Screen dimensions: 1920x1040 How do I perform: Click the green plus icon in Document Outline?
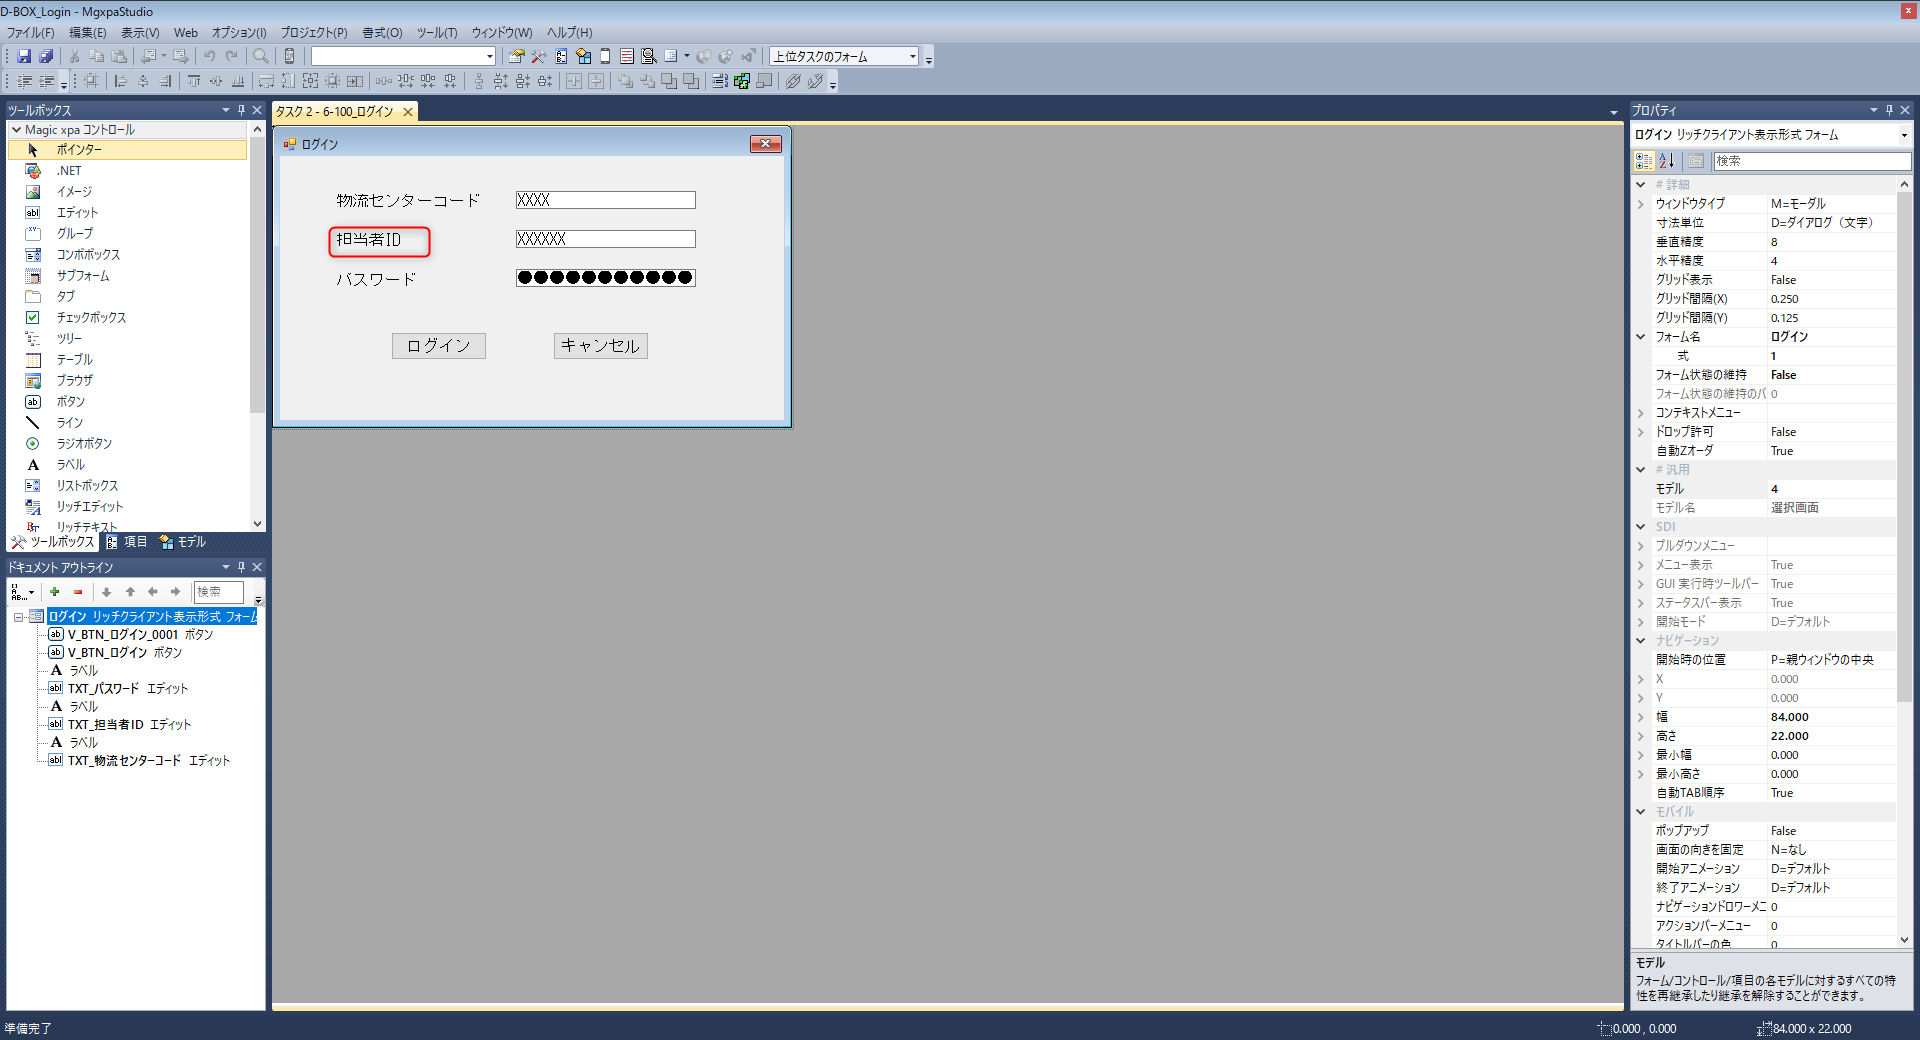(54, 592)
